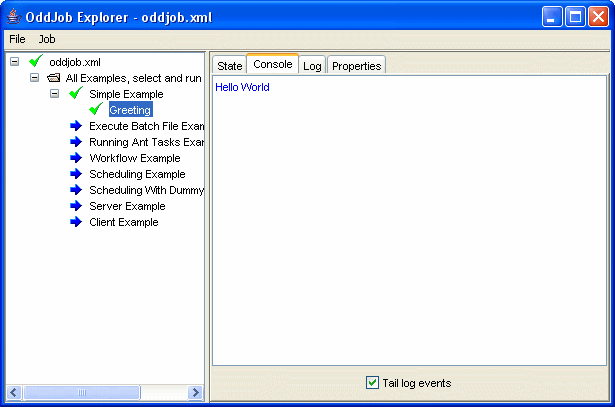Viewport: 615px width, 407px height.
Task: Click blue arrow icon beside Server Example
Action: (76, 206)
